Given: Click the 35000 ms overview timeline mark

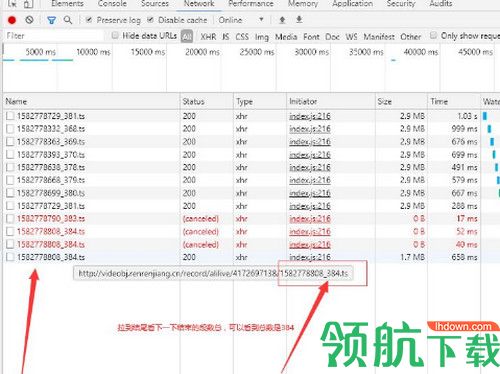Looking at the screenshot, I should pyautogui.click(x=366, y=52).
